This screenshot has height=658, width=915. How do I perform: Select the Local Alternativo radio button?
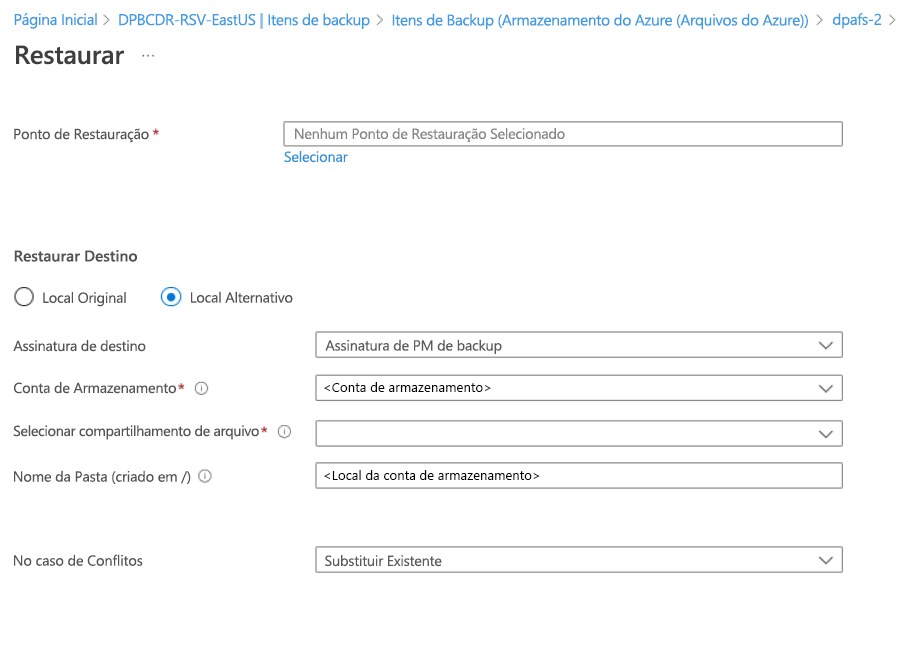coord(171,297)
